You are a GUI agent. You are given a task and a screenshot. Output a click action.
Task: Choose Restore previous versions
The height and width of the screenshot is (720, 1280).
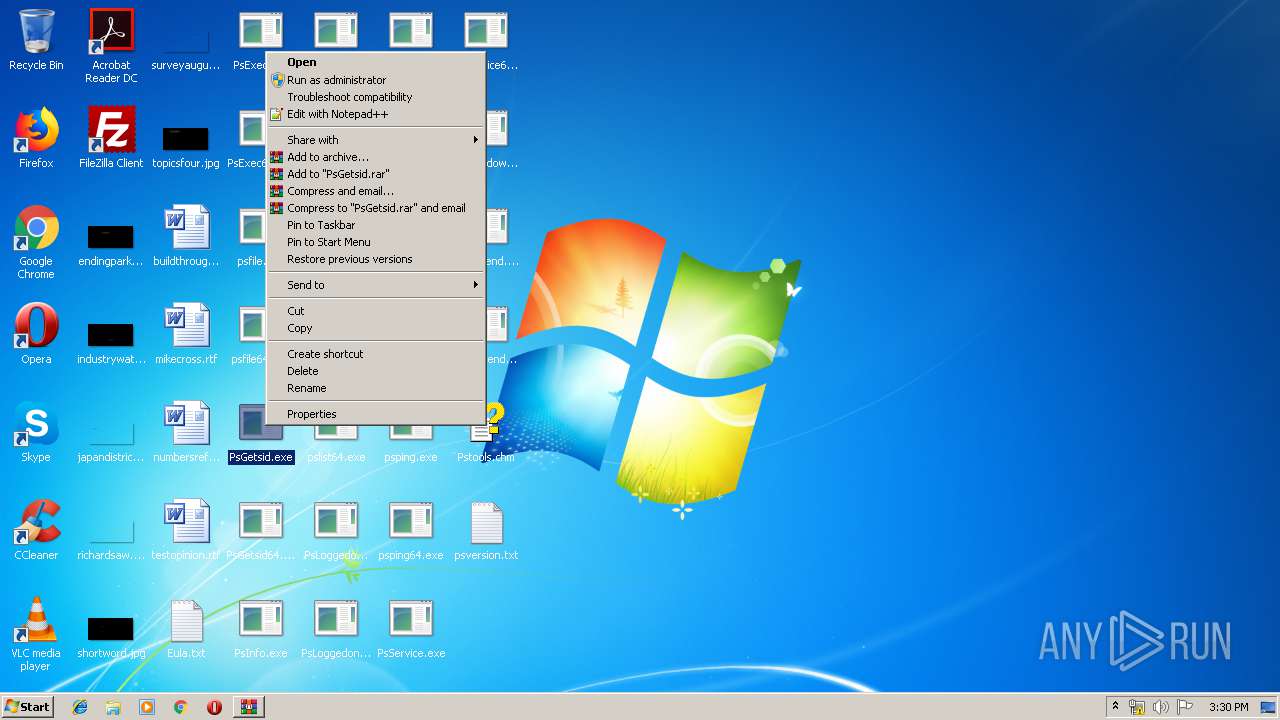click(376, 259)
